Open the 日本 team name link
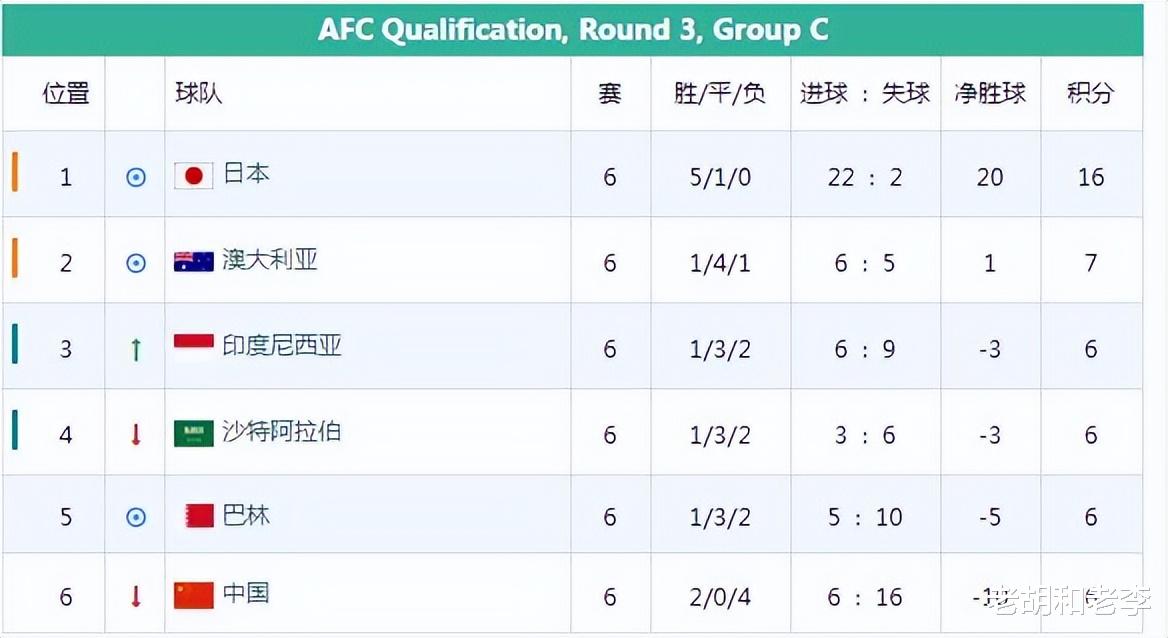The width and height of the screenshot is (1168, 638). click(247, 174)
